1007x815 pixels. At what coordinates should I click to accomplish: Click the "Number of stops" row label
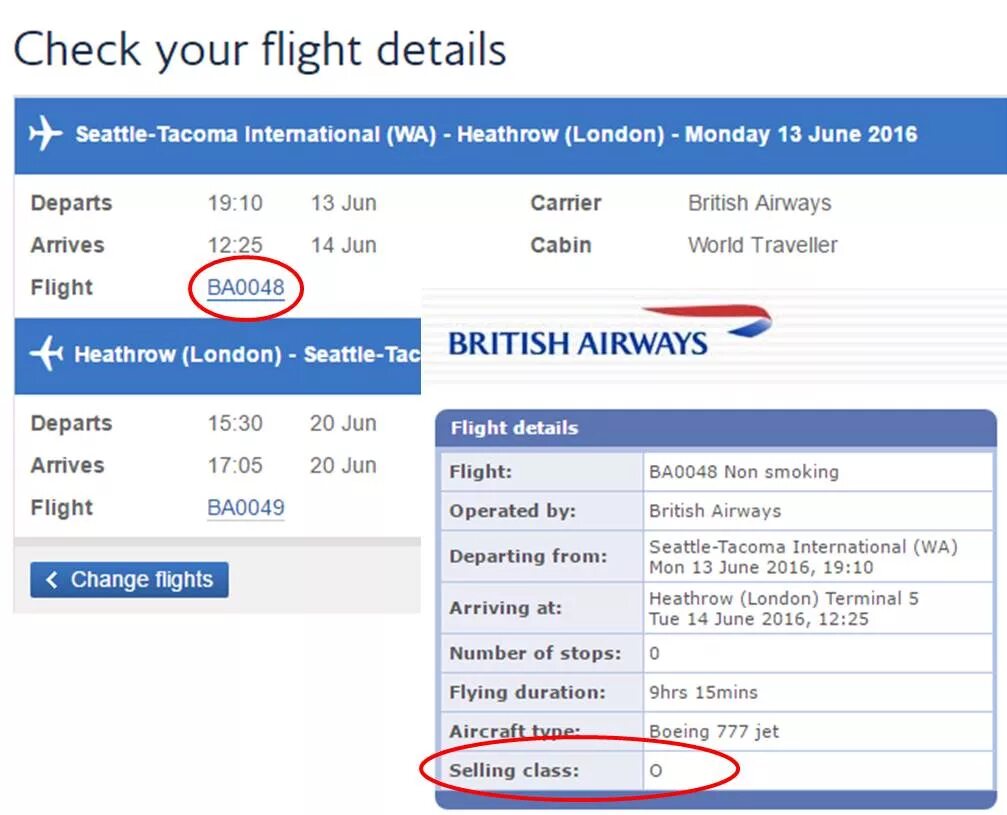coord(535,653)
